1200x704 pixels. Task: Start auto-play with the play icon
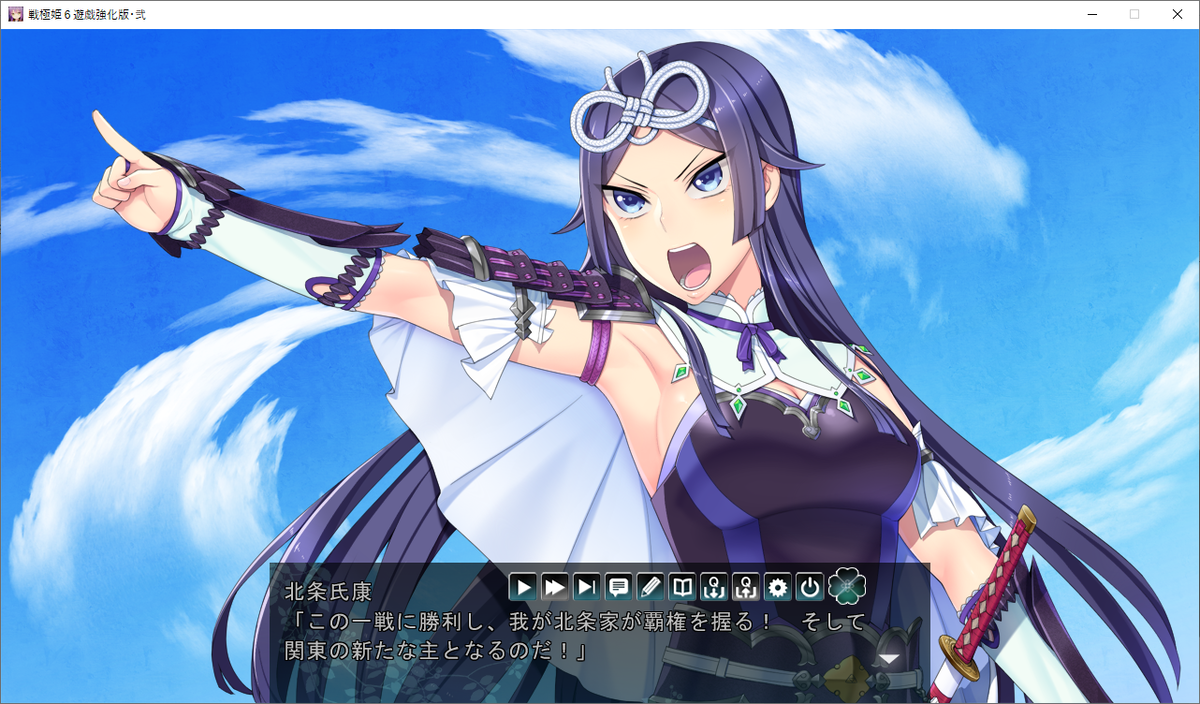tap(523, 586)
